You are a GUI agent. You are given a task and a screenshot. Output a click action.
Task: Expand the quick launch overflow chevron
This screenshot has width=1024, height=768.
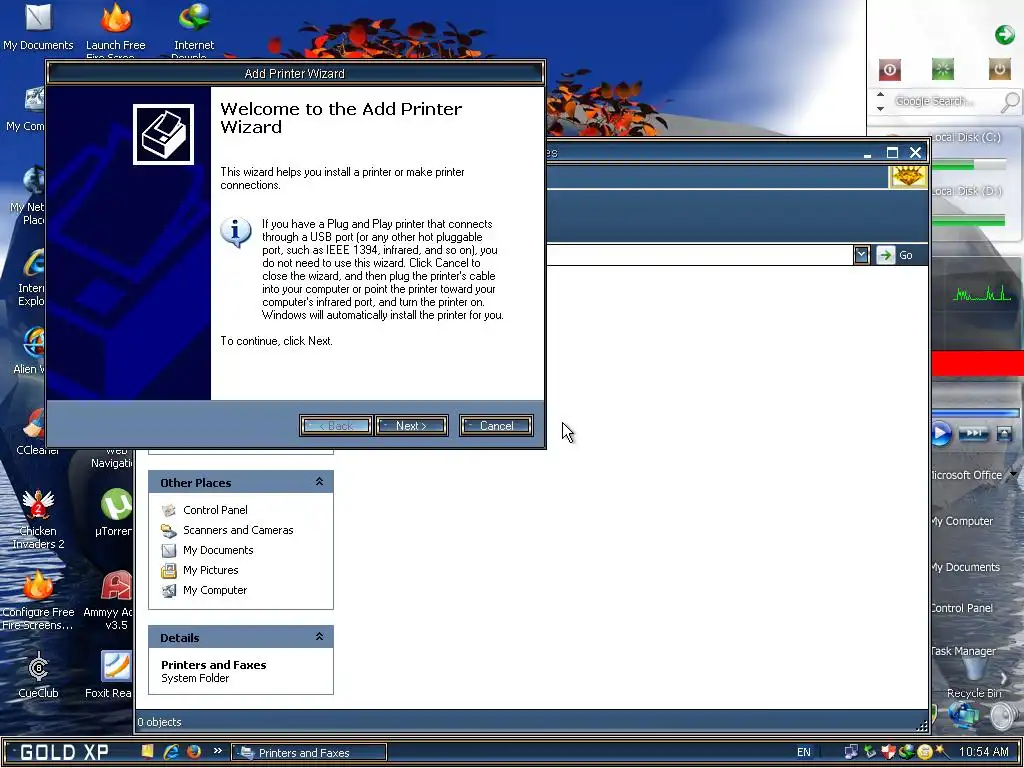tap(217, 751)
